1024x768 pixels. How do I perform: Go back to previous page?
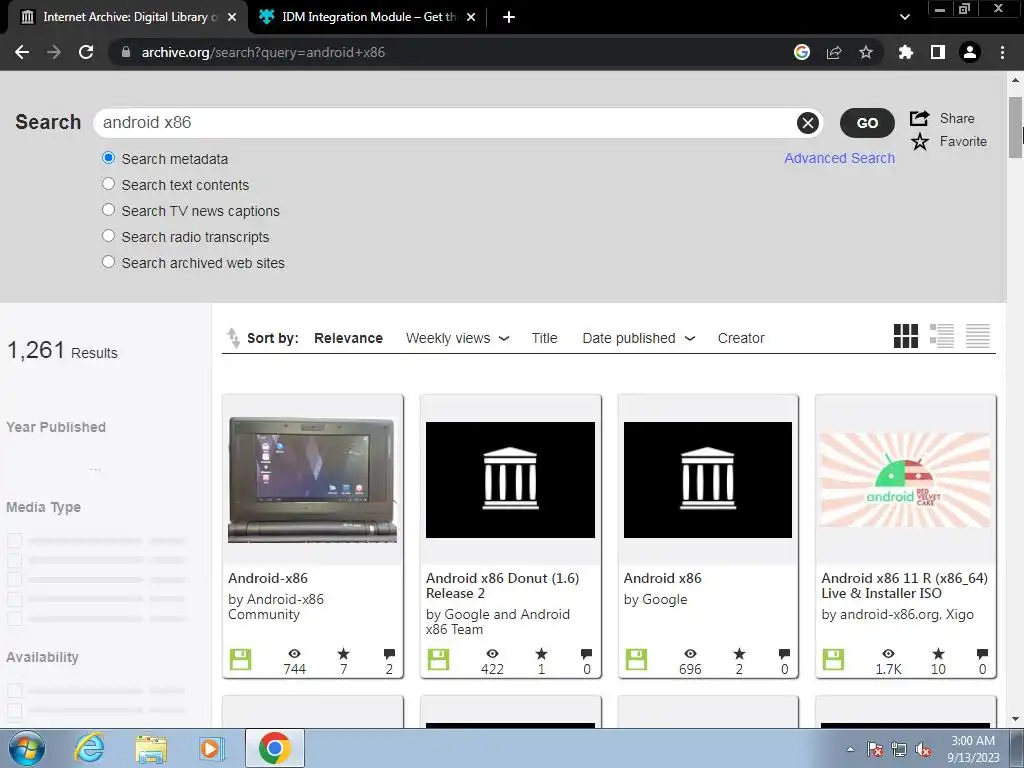click(22, 52)
